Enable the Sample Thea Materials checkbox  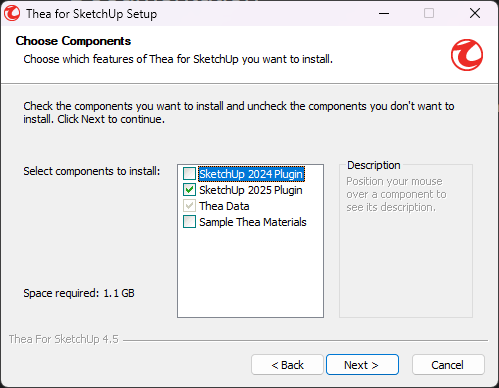click(189, 222)
